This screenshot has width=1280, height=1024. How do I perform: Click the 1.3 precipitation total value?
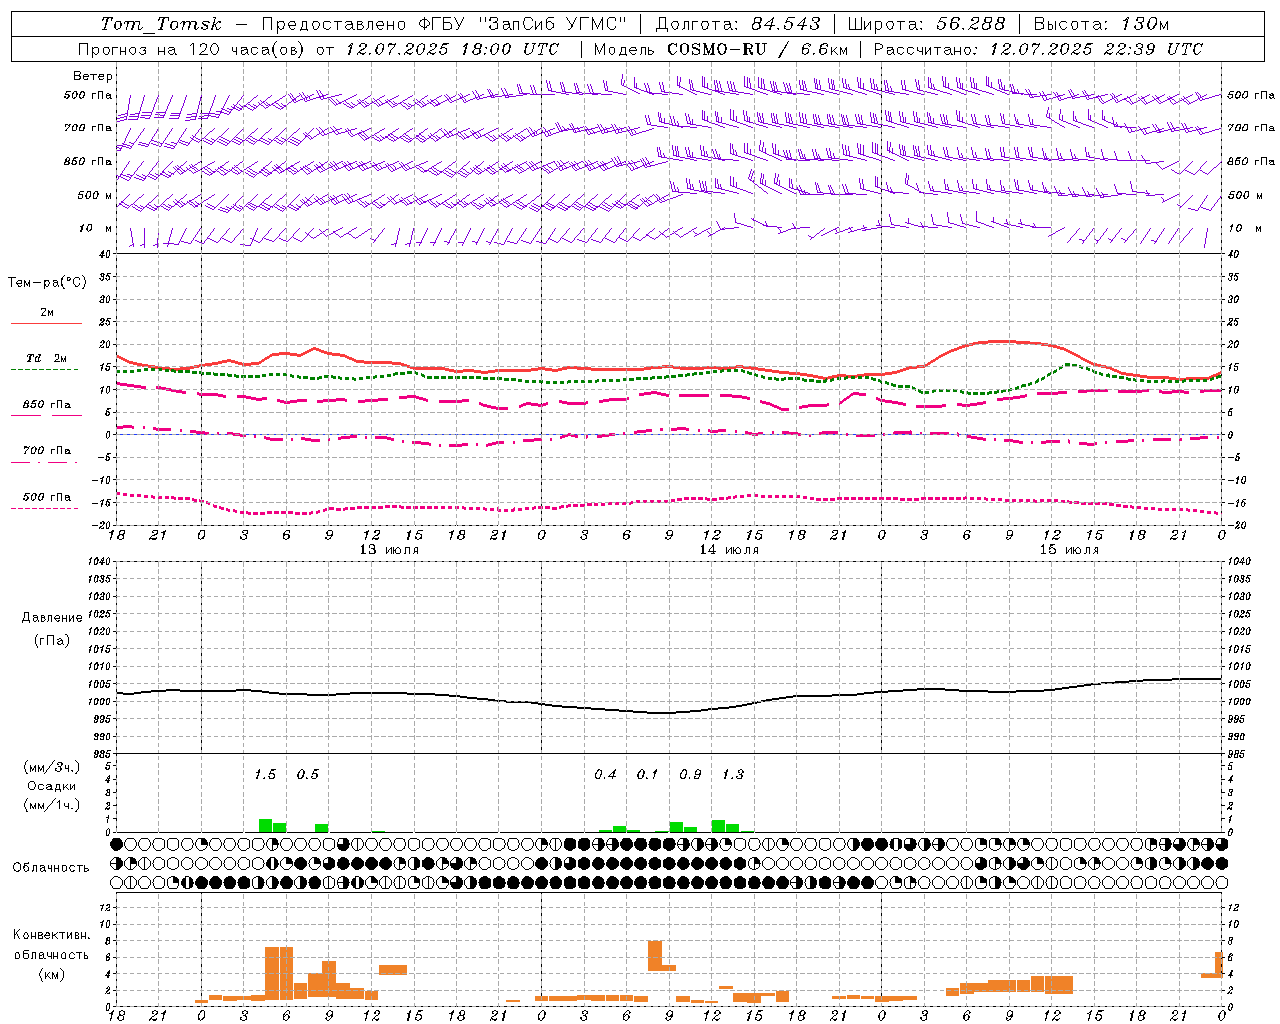pyautogui.click(x=733, y=774)
